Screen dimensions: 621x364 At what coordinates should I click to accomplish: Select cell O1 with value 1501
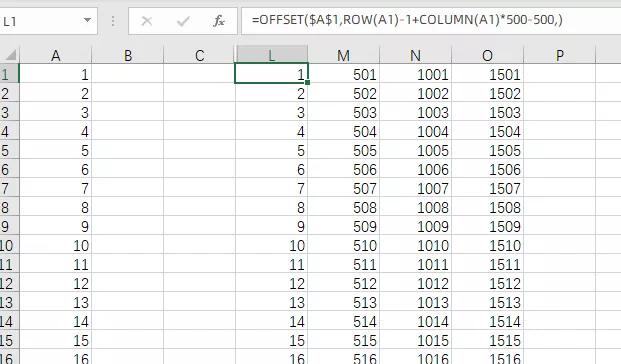point(488,74)
